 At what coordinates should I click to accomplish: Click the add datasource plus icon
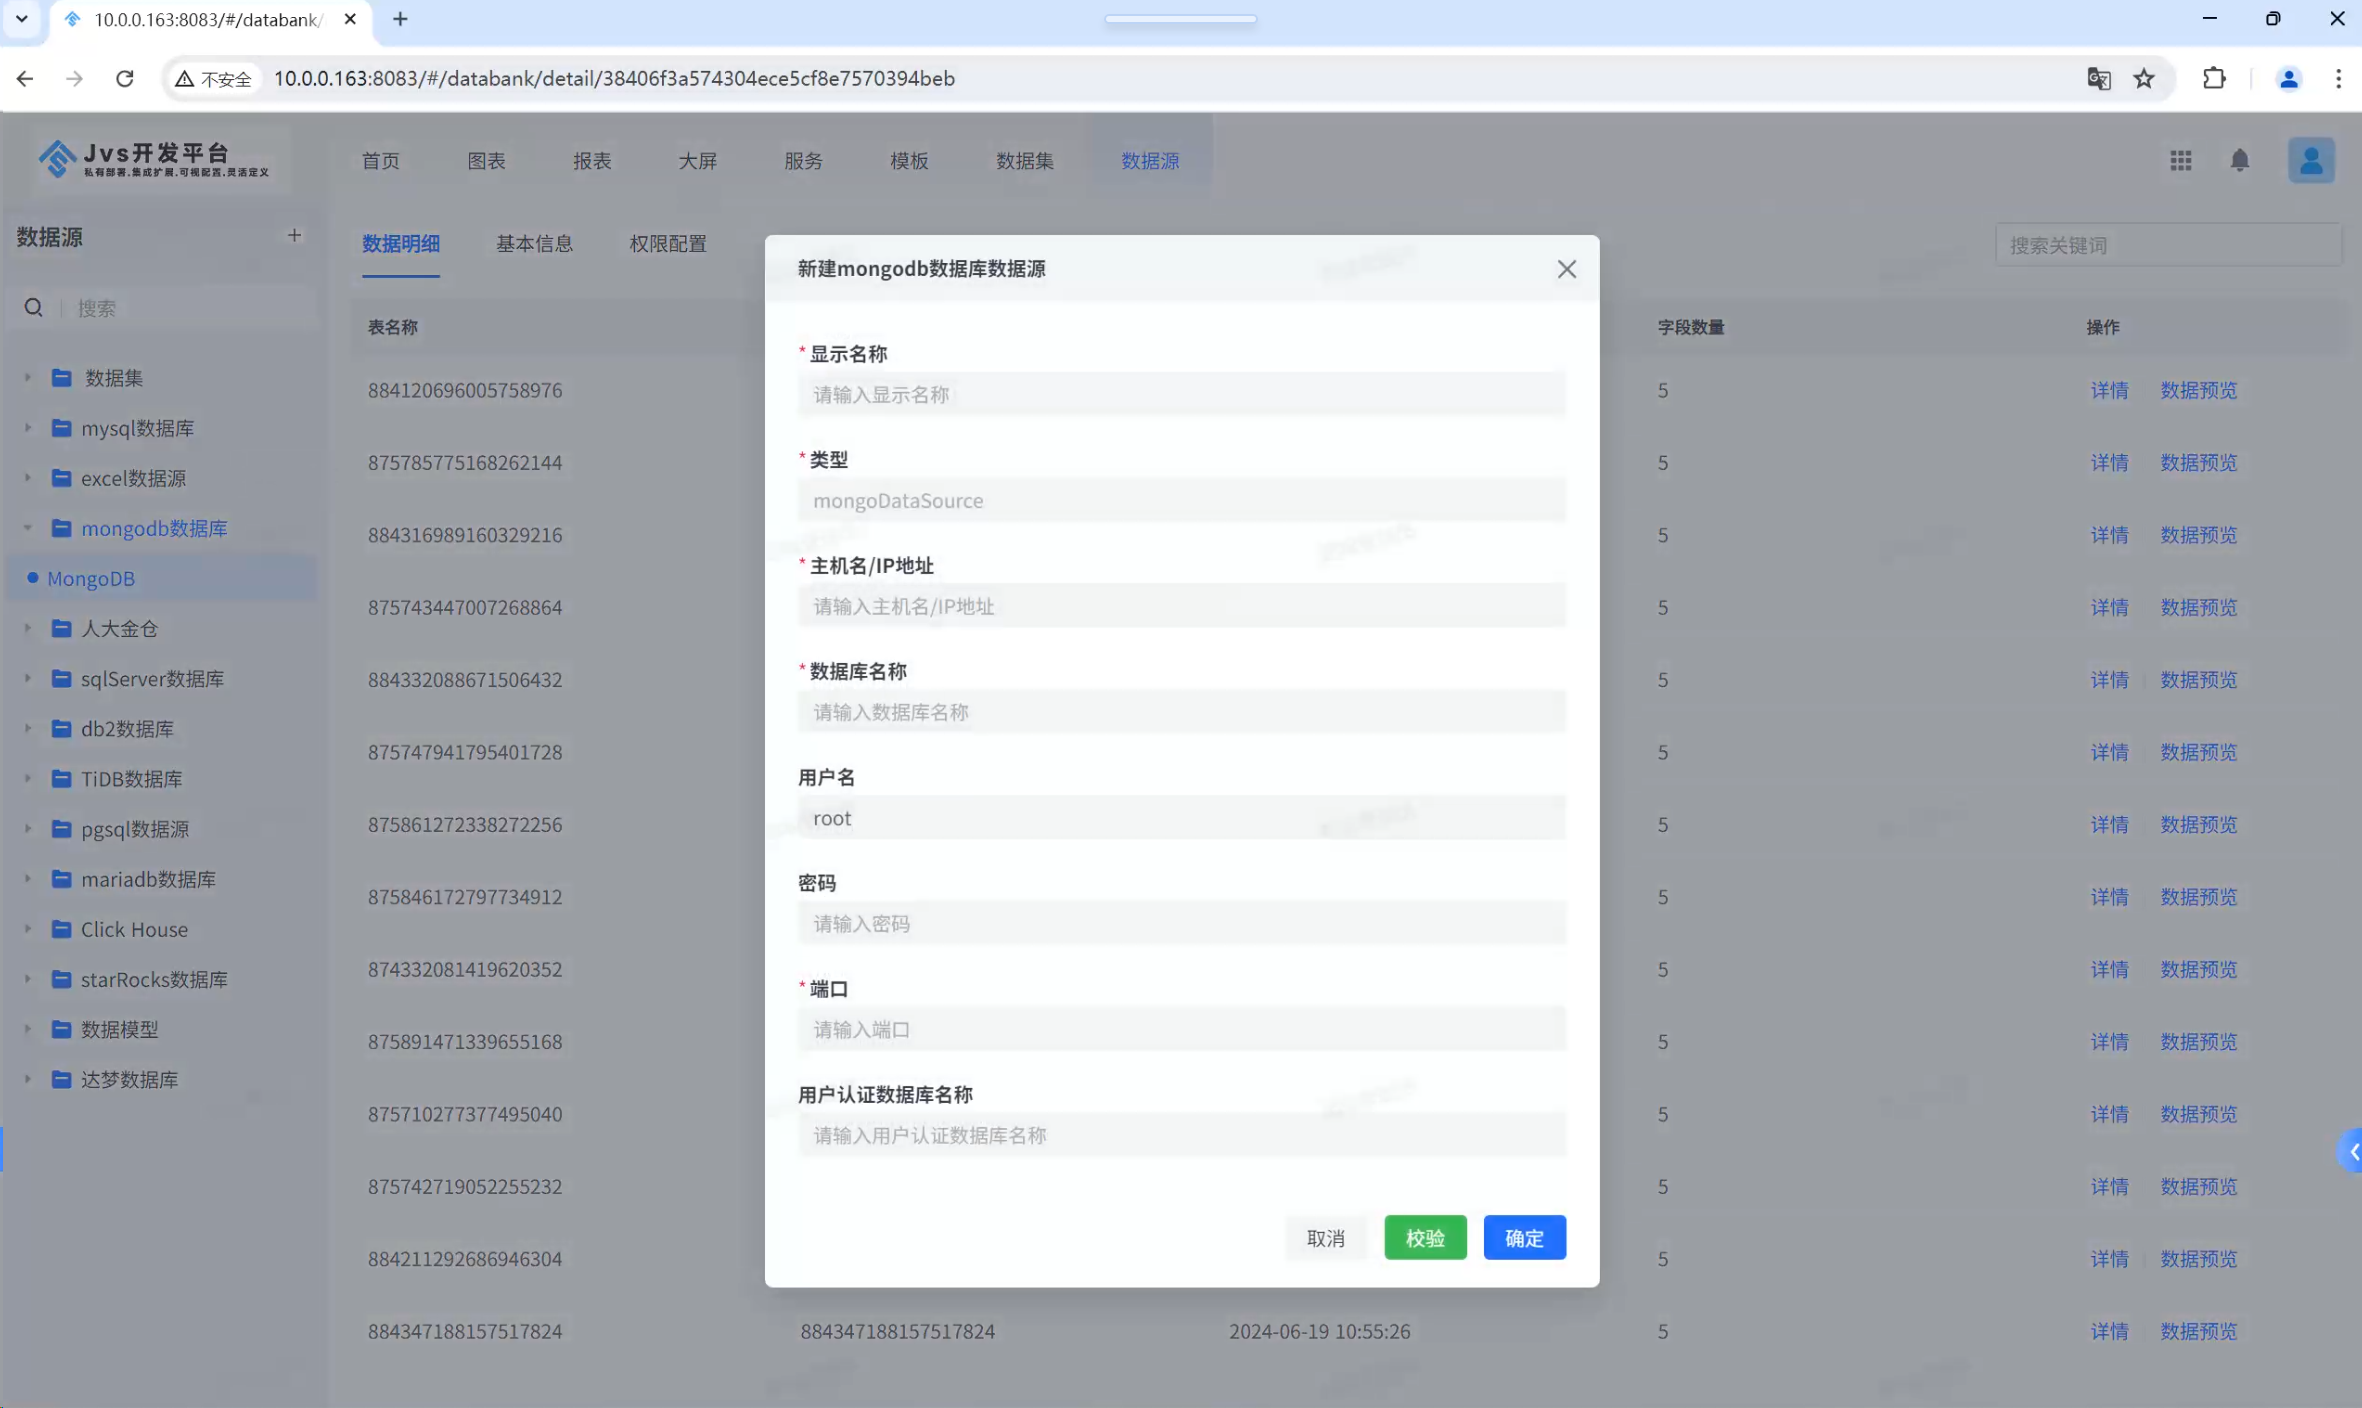(x=294, y=236)
